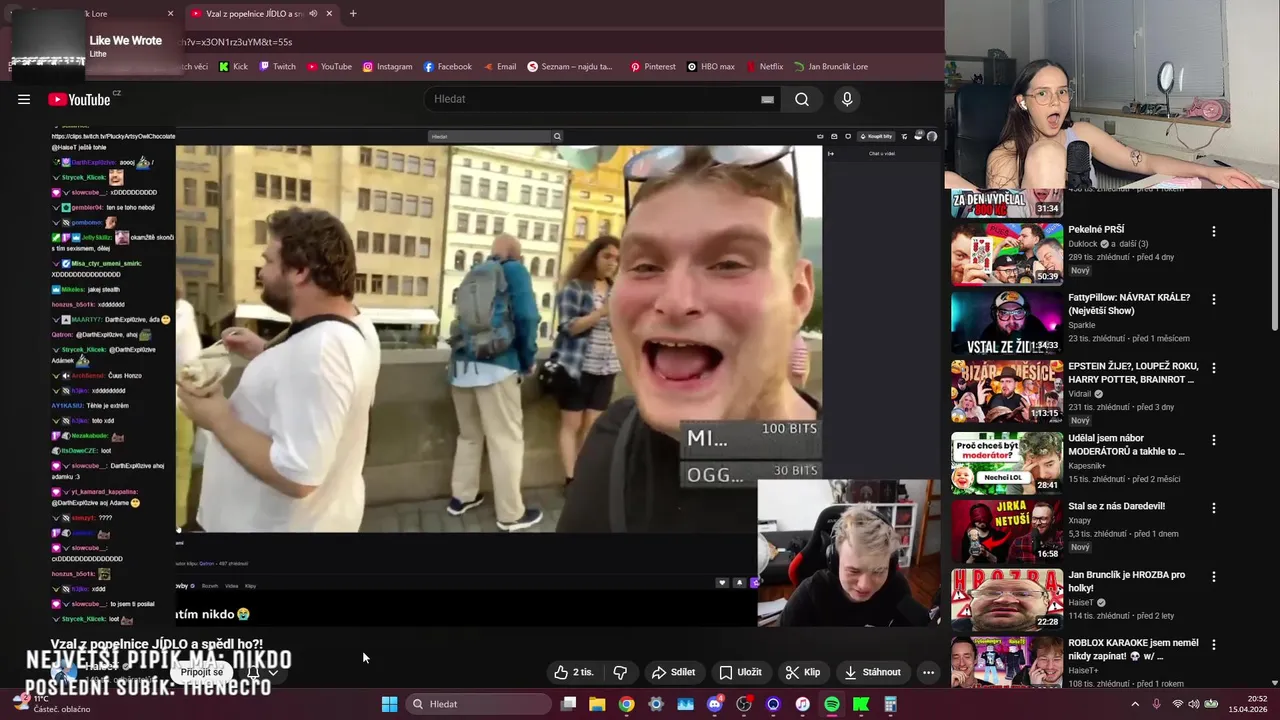Image resolution: width=1280 pixels, height=720 pixels.
Task: Open options for Jan Brunclík je HROZBA video
Action: point(1214,577)
